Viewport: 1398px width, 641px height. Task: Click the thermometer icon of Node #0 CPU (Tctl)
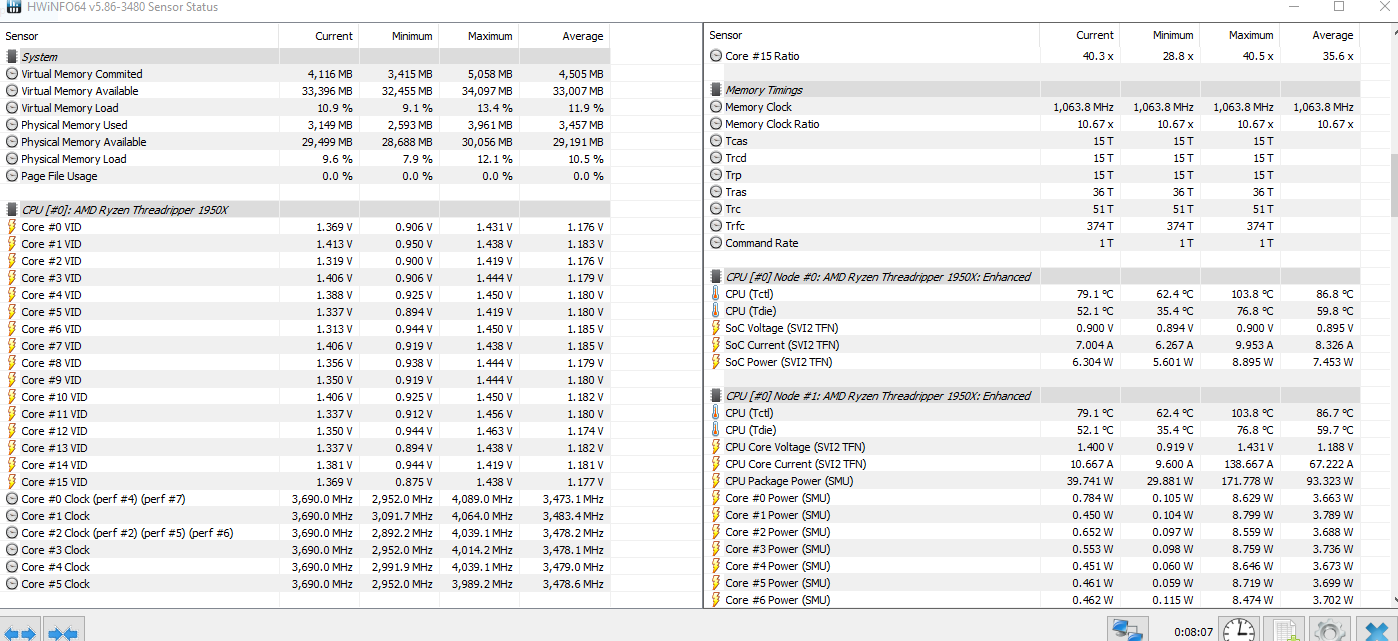click(715, 294)
